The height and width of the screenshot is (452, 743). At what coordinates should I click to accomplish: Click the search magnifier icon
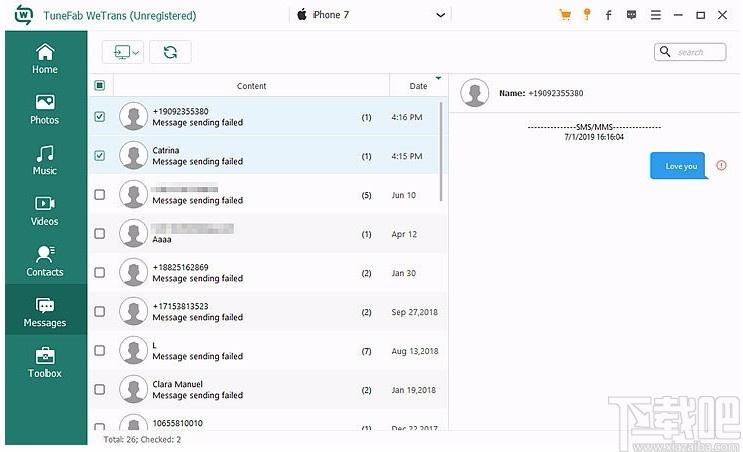pyautogui.click(x=665, y=52)
